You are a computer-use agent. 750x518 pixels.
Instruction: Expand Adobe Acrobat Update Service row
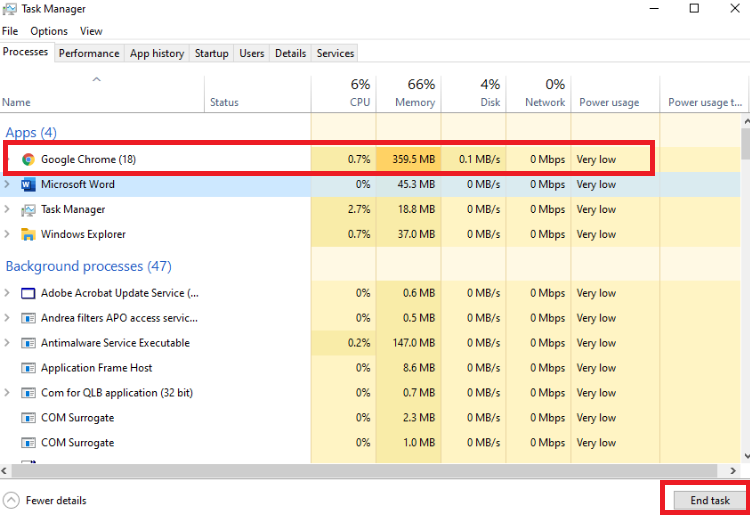point(7,293)
